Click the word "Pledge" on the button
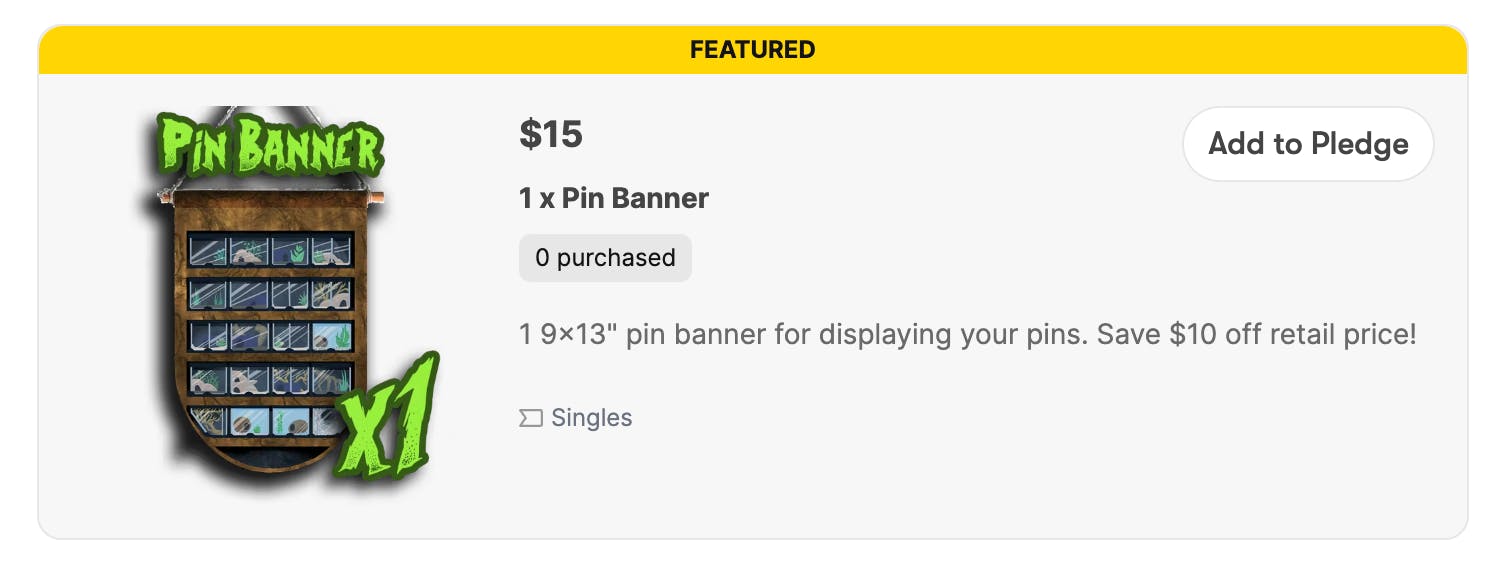The height and width of the screenshot is (564, 1508). pos(1361,144)
